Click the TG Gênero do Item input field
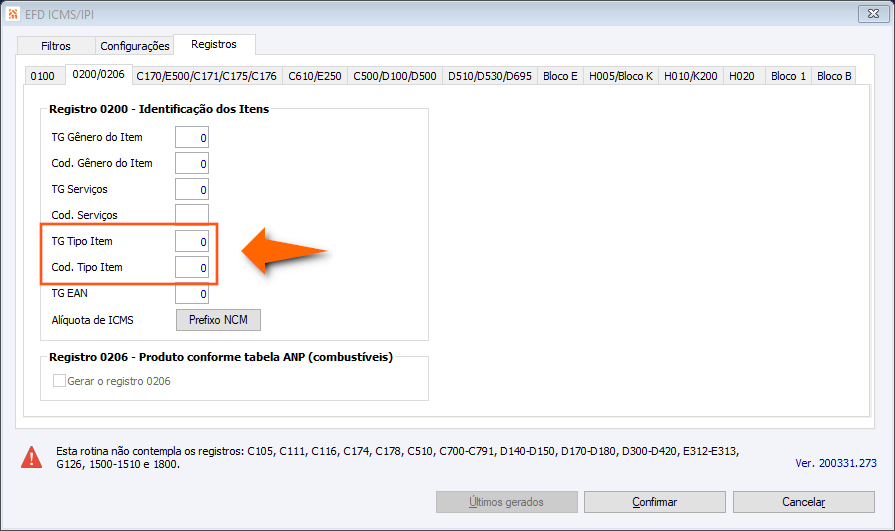 (192, 138)
